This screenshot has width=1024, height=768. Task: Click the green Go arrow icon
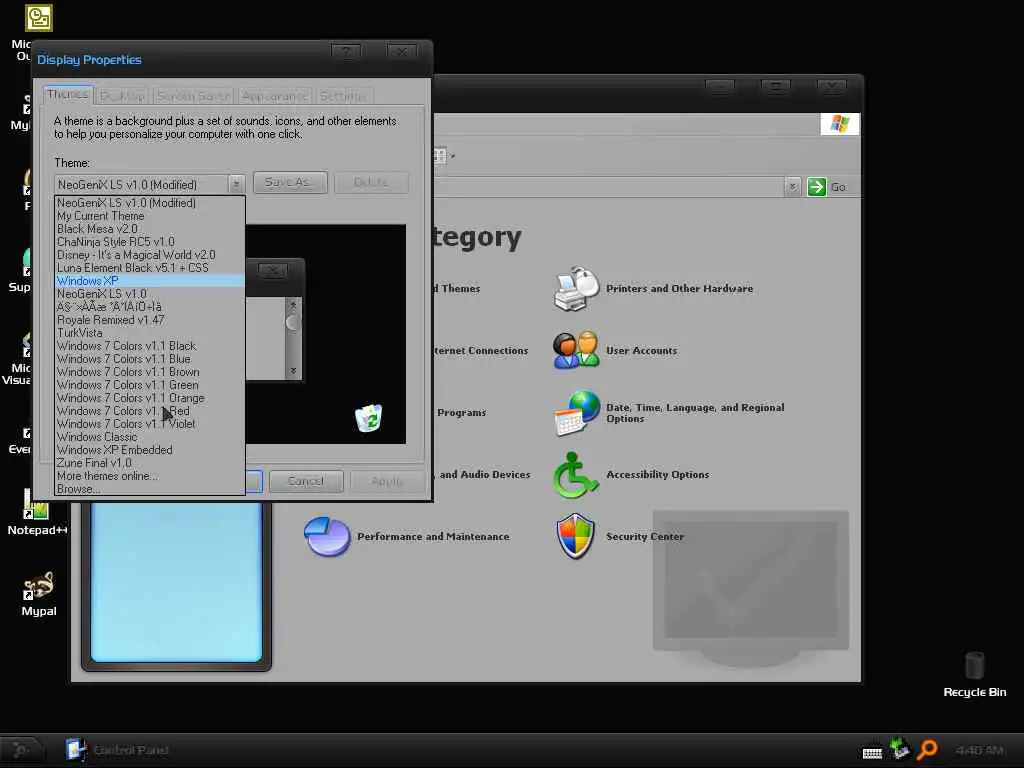[816, 187]
